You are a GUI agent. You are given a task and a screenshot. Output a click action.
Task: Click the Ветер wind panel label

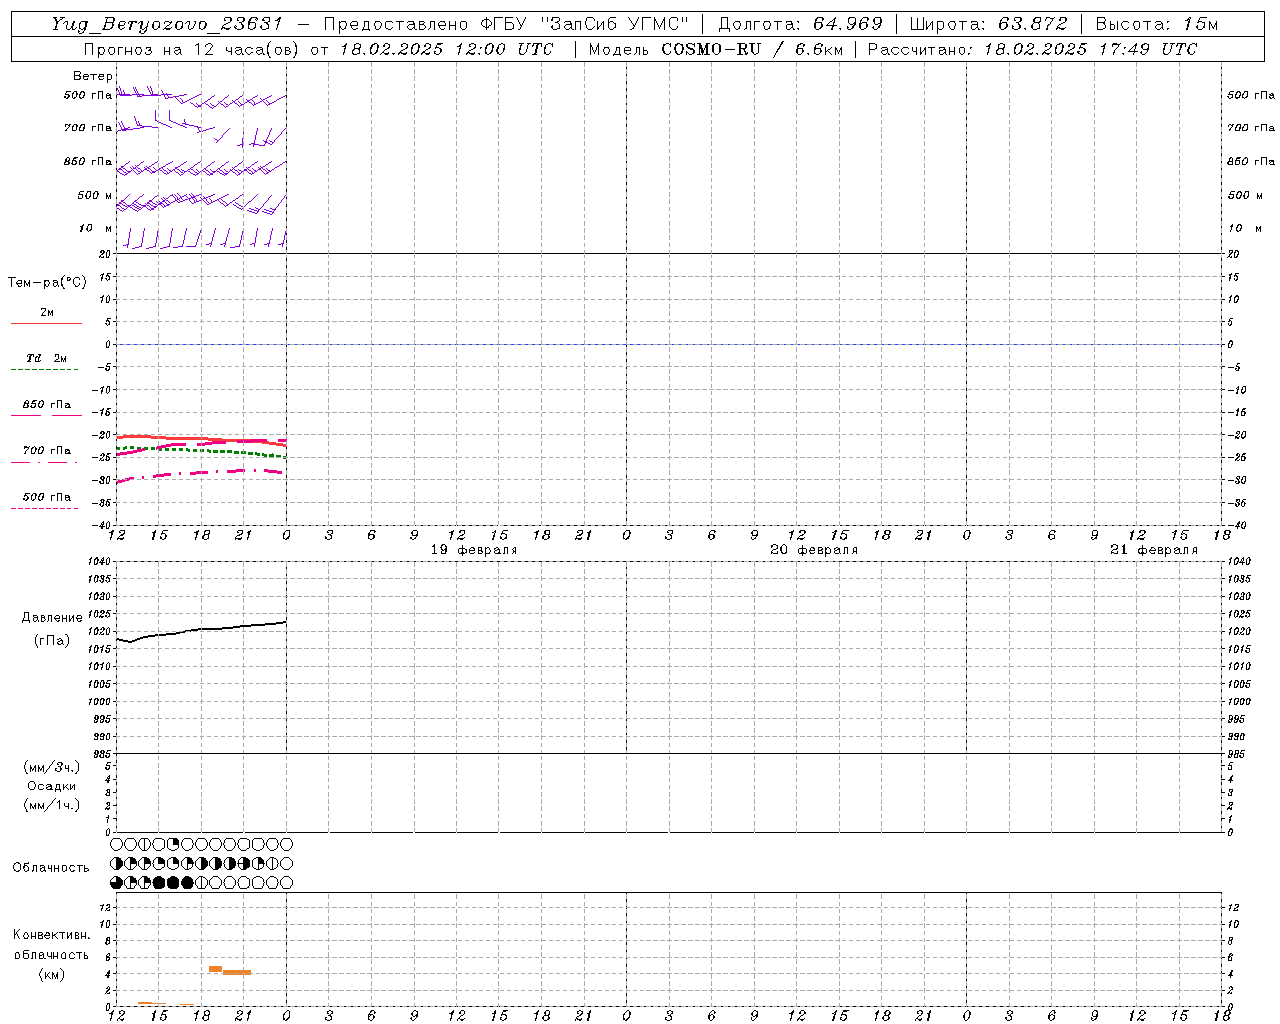[92, 76]
